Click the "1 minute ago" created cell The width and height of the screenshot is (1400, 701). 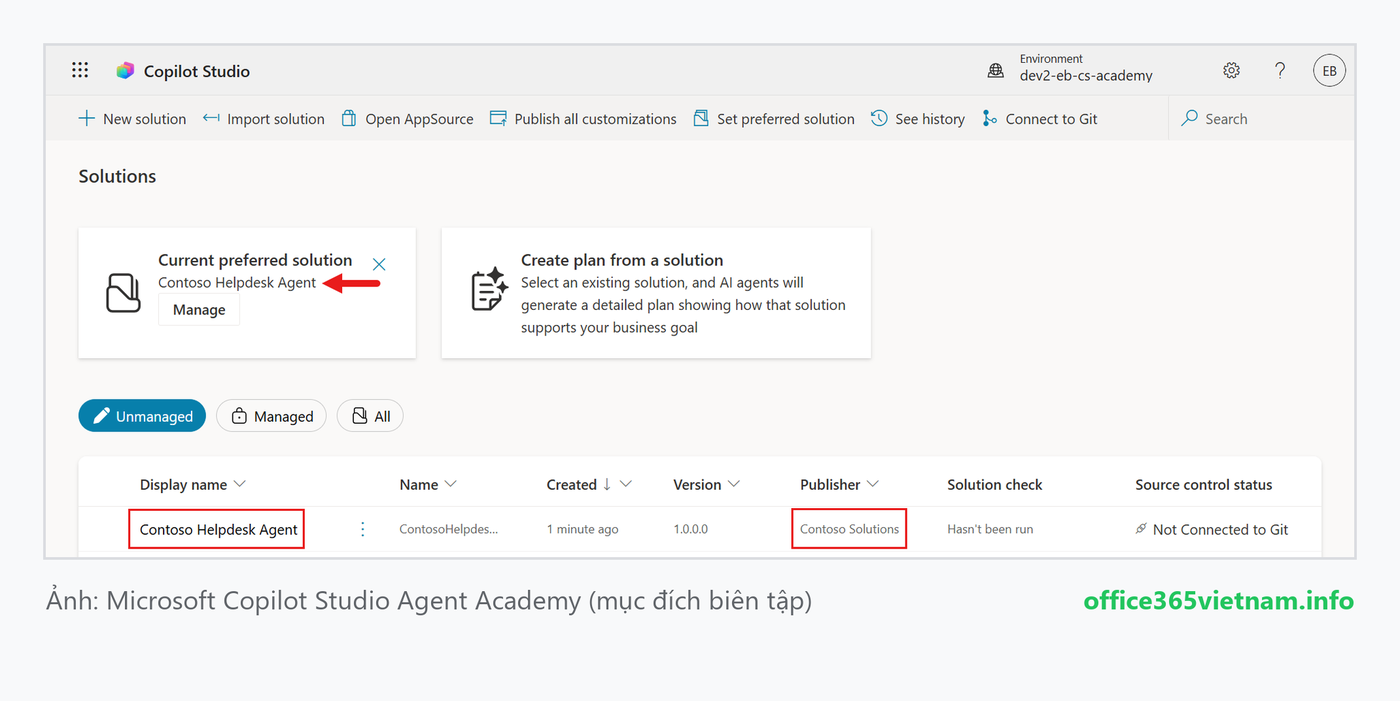582,529
